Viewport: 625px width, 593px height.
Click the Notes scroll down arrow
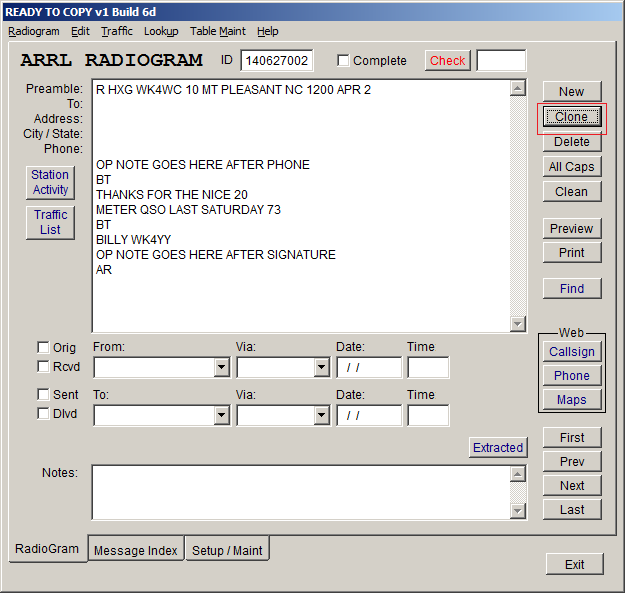point(517,511)
